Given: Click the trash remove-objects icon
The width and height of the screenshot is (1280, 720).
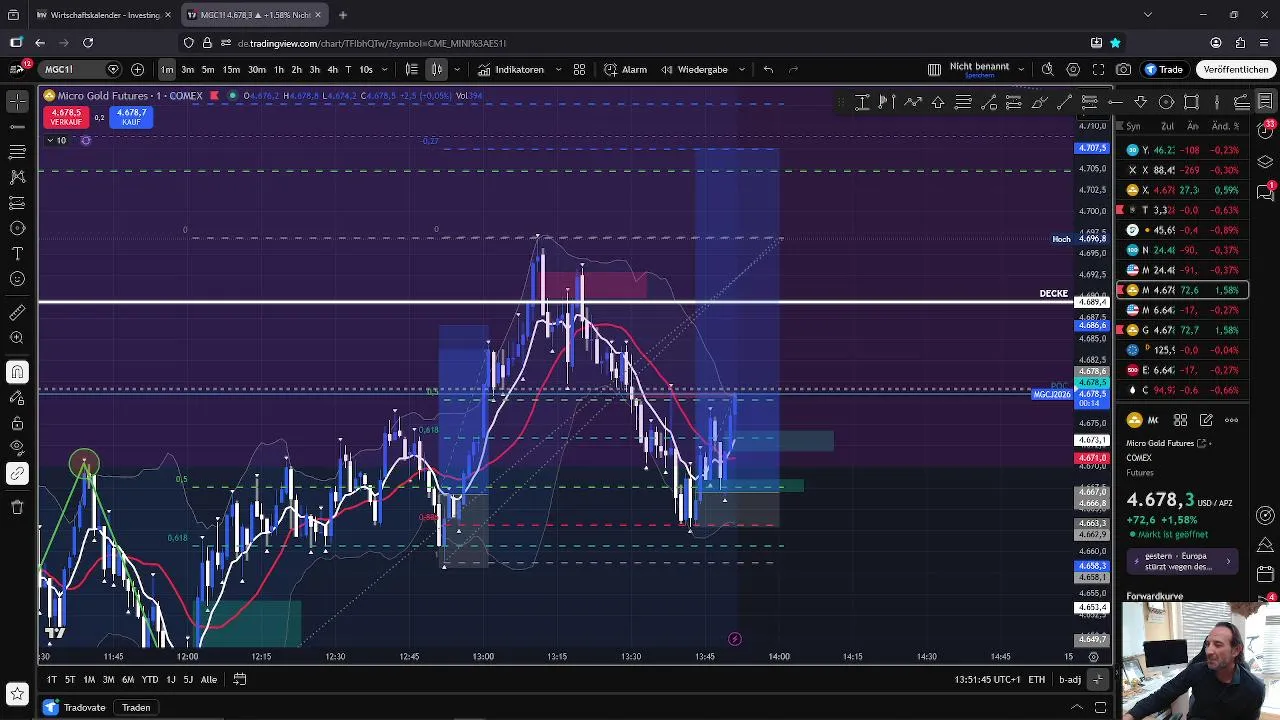Looking at the screenshot, I should (x=17, y=507).
